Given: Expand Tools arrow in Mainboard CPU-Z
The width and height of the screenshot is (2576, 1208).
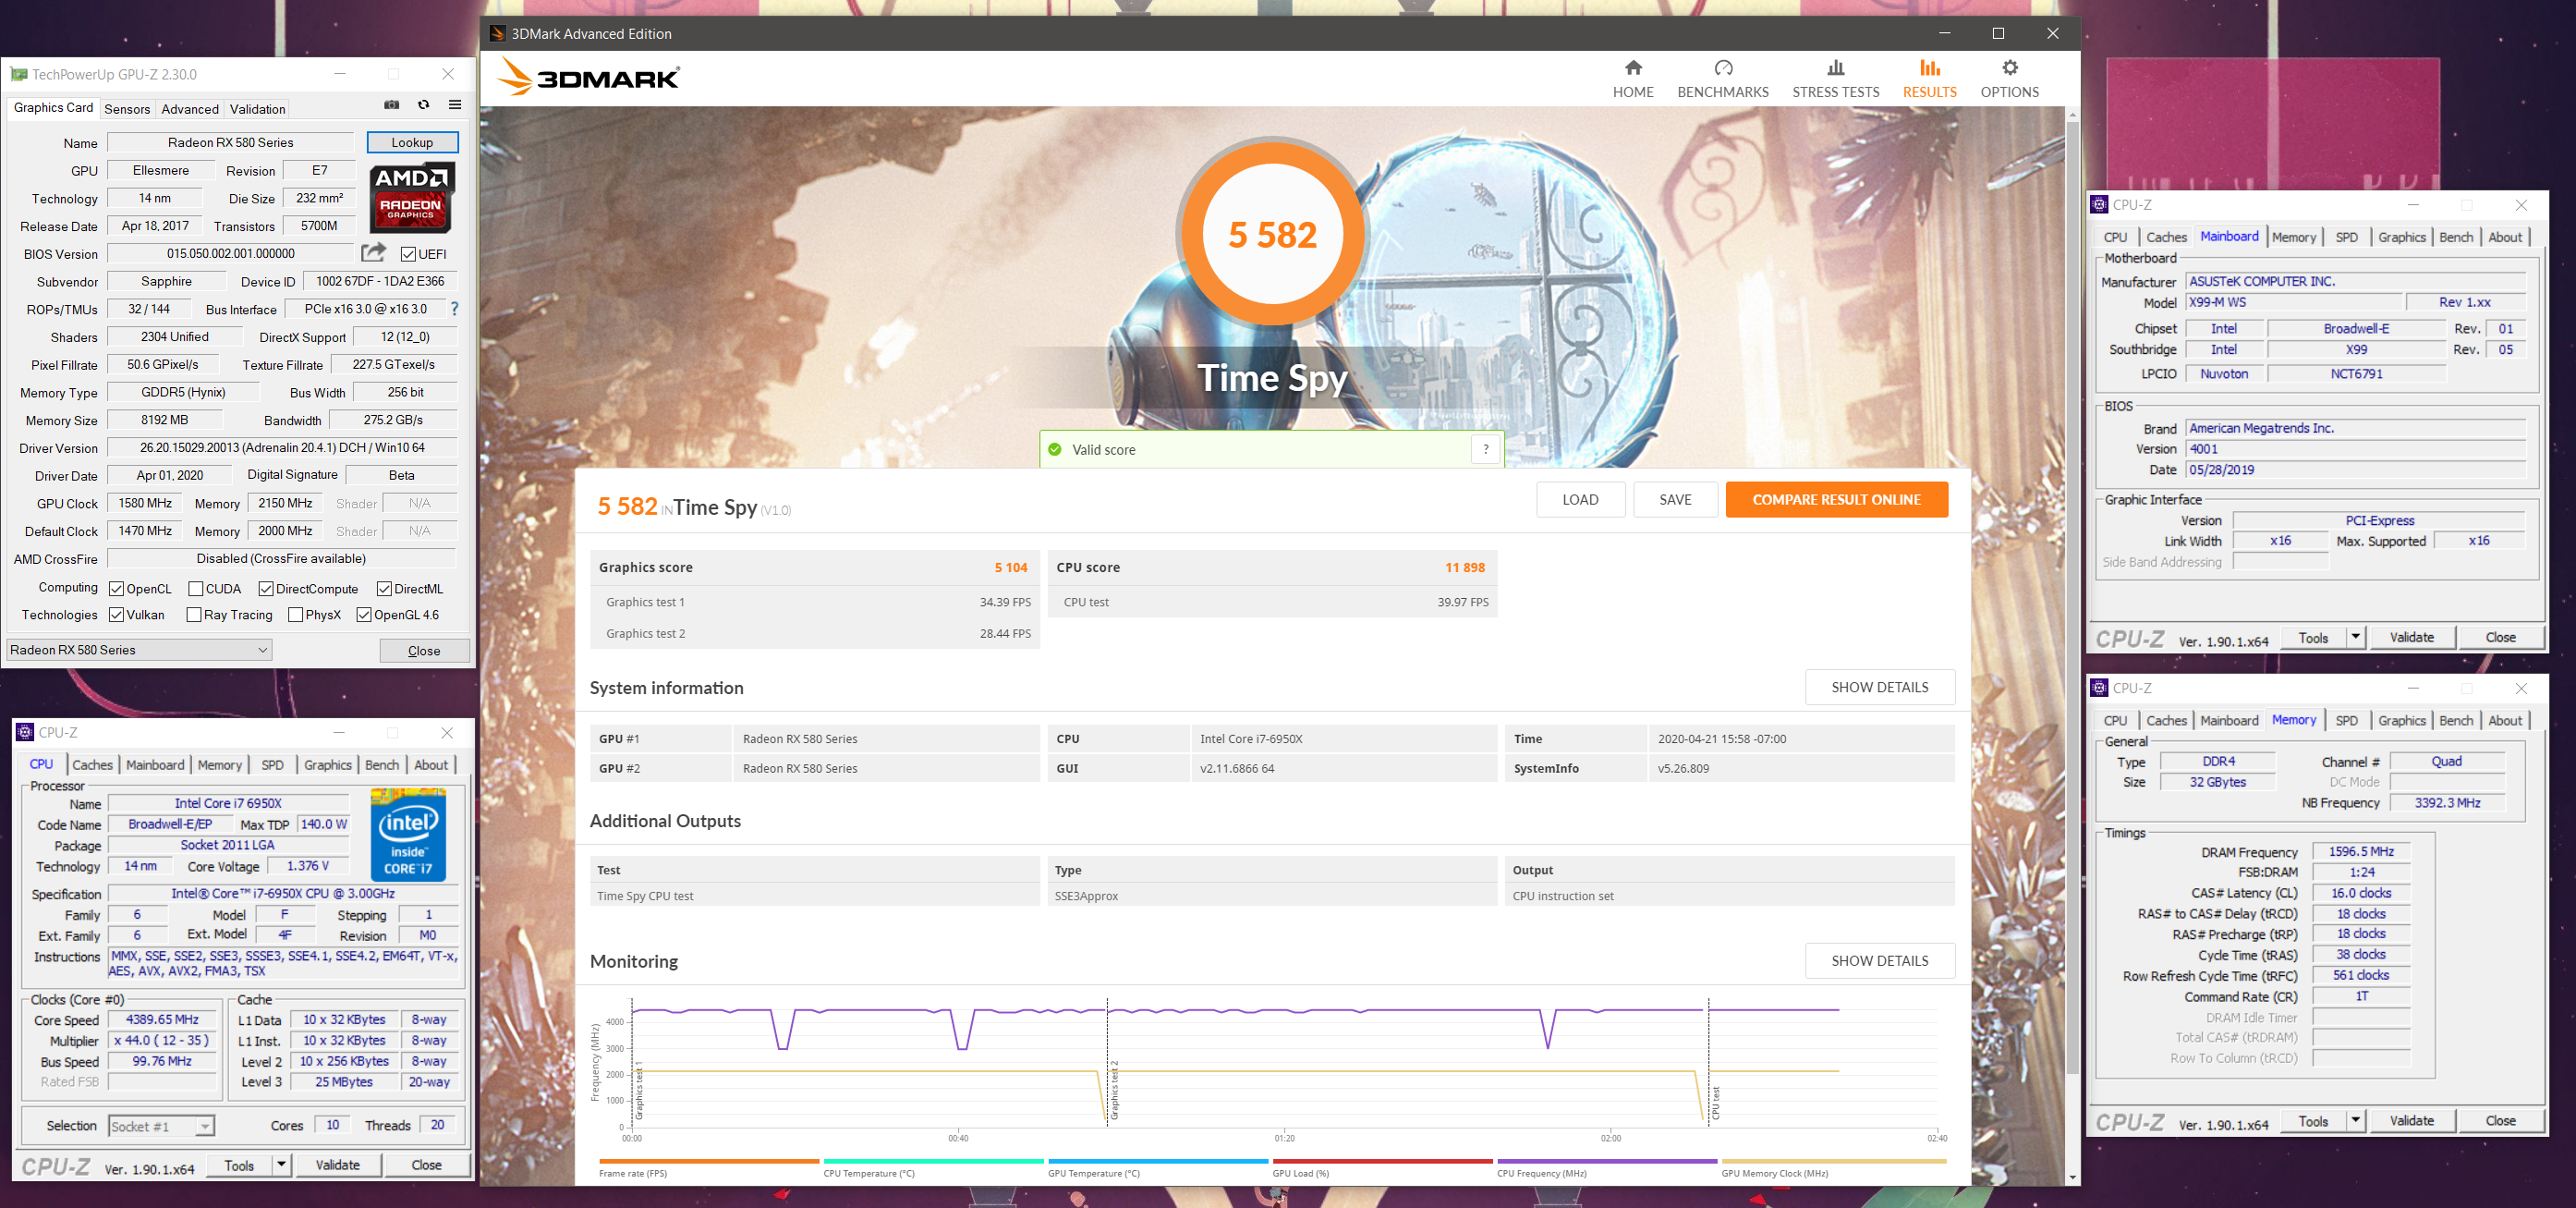Looking at the screenshot, I should click(x=2356, y=637).
